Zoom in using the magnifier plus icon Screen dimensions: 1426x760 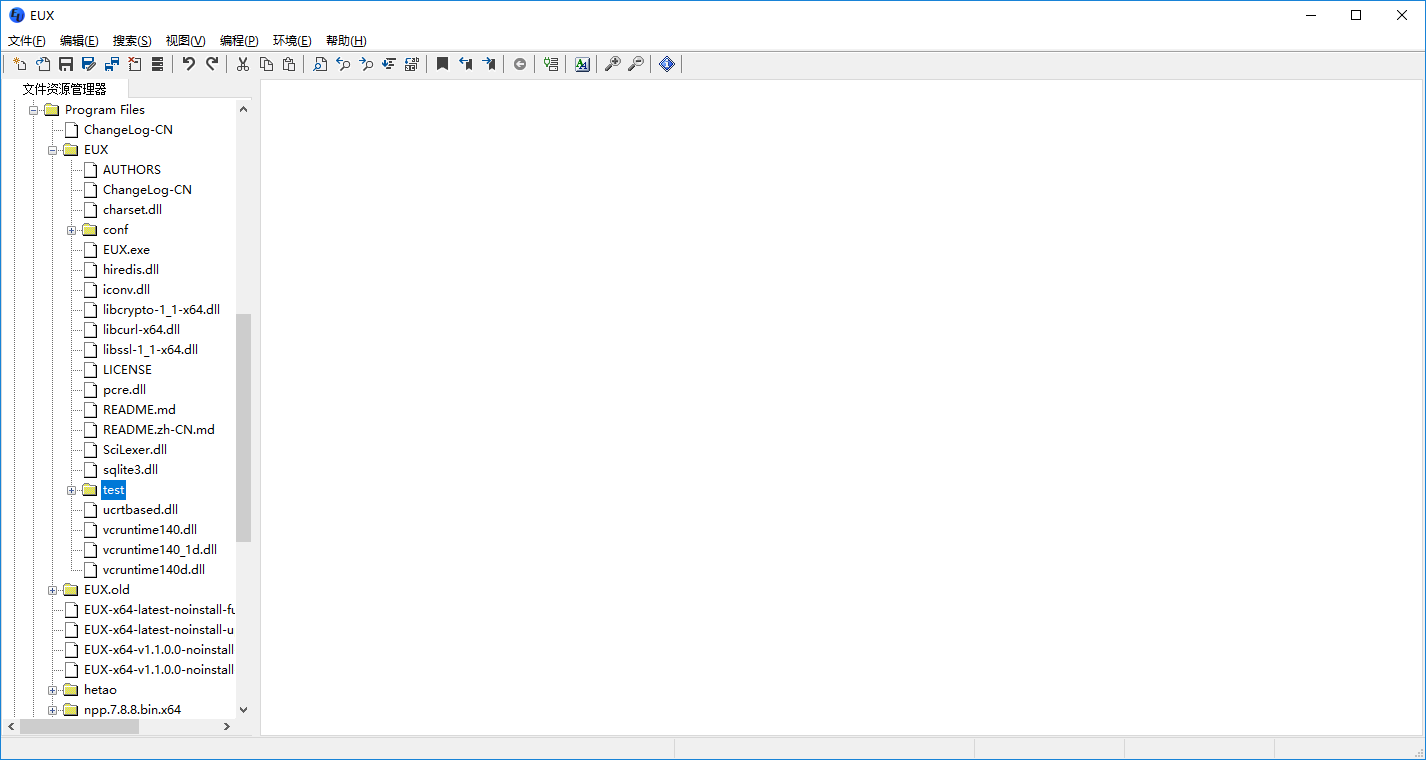613,64
